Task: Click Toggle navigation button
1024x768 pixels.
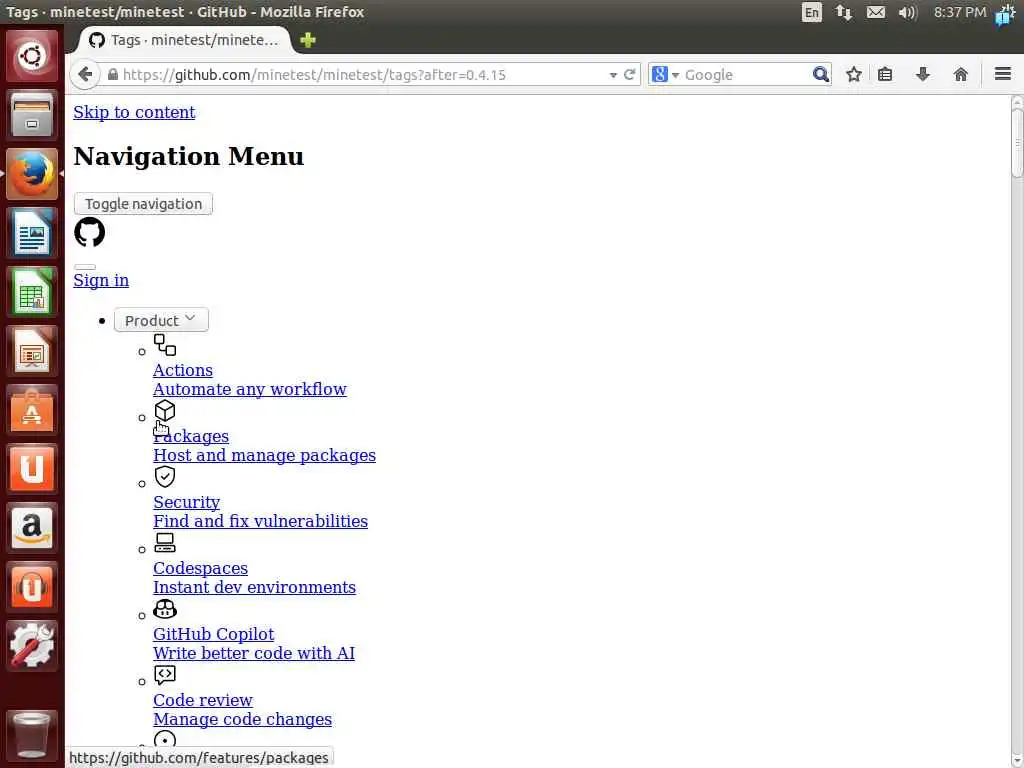Action: pyautogui.click(x=143, y=204)
